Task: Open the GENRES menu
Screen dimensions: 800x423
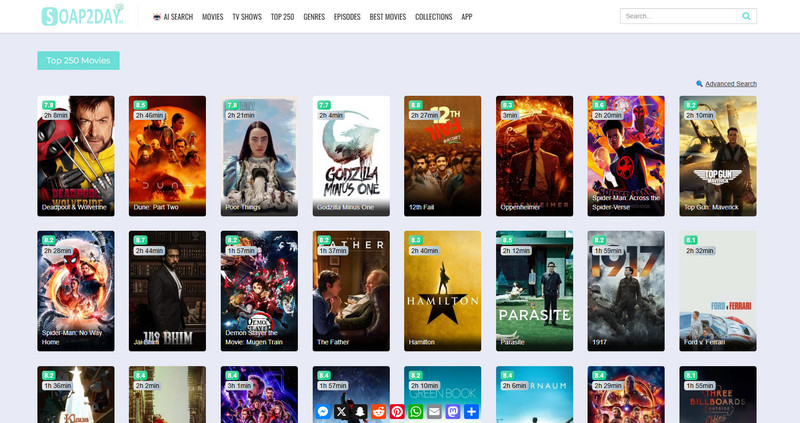Action: point(314,17)
